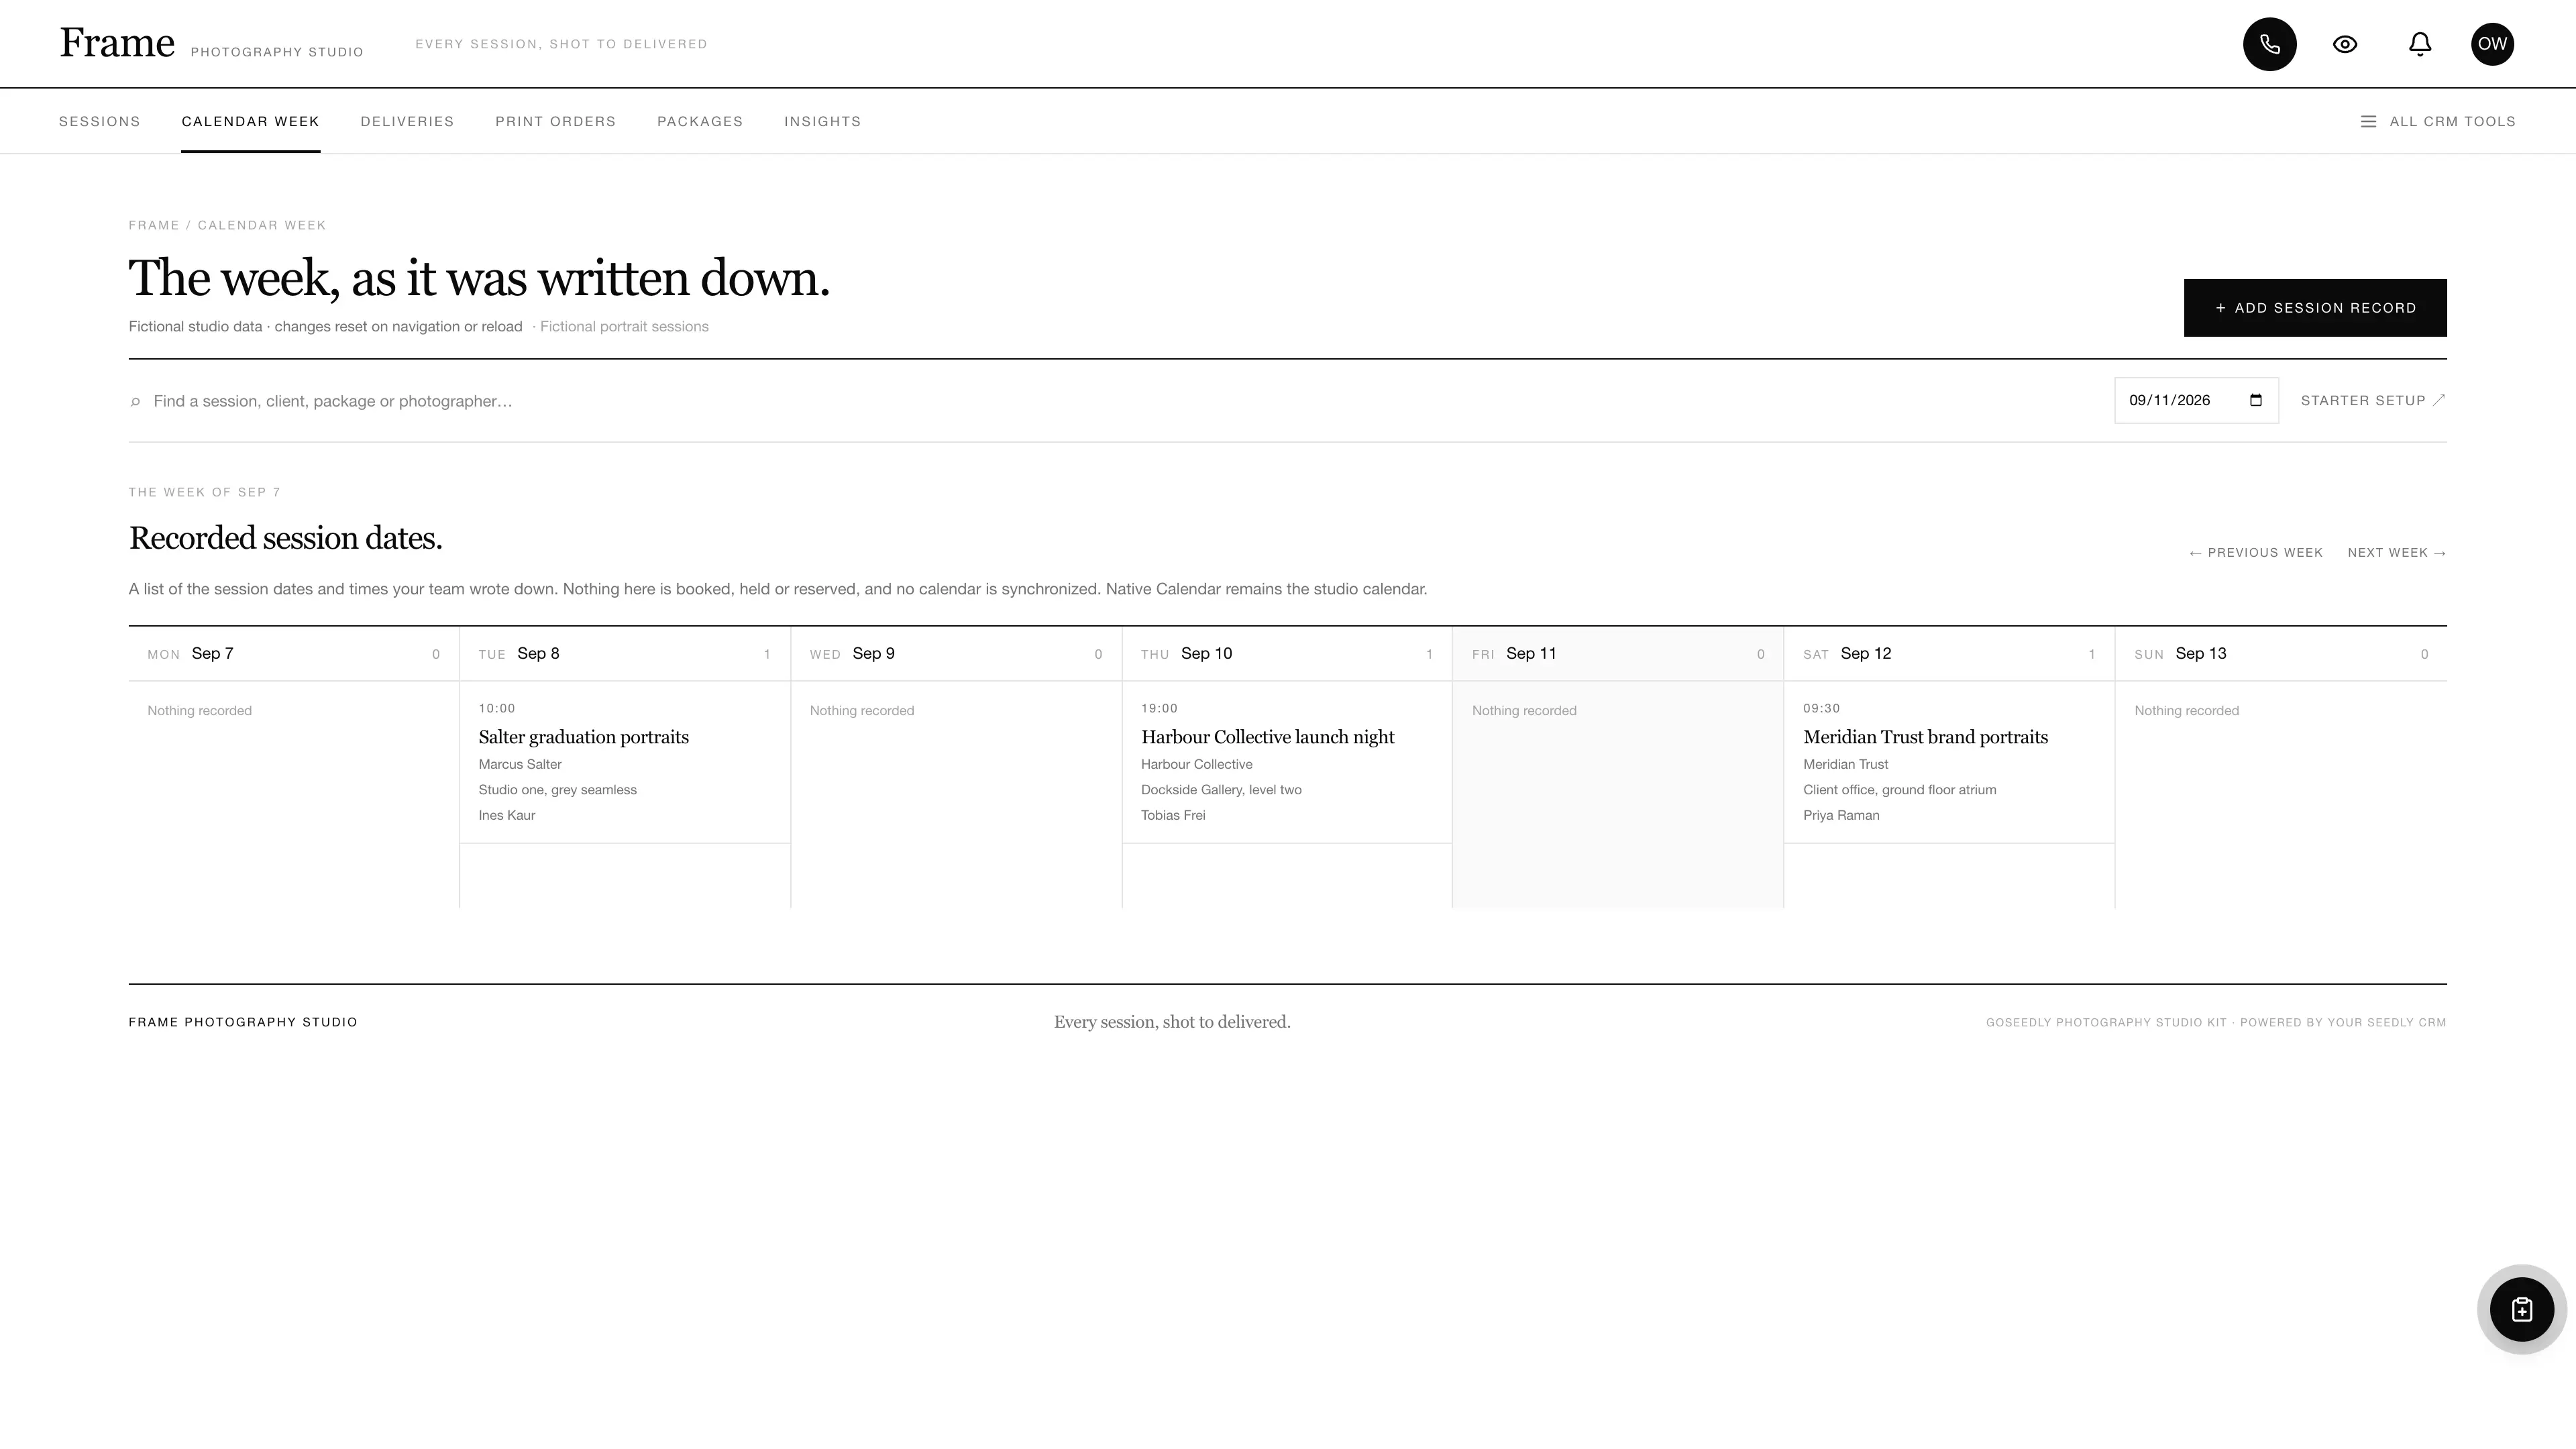Select the Sat Sep 12 column header
This screenshot has height=1449, width=2576.
click(1949, 654)
